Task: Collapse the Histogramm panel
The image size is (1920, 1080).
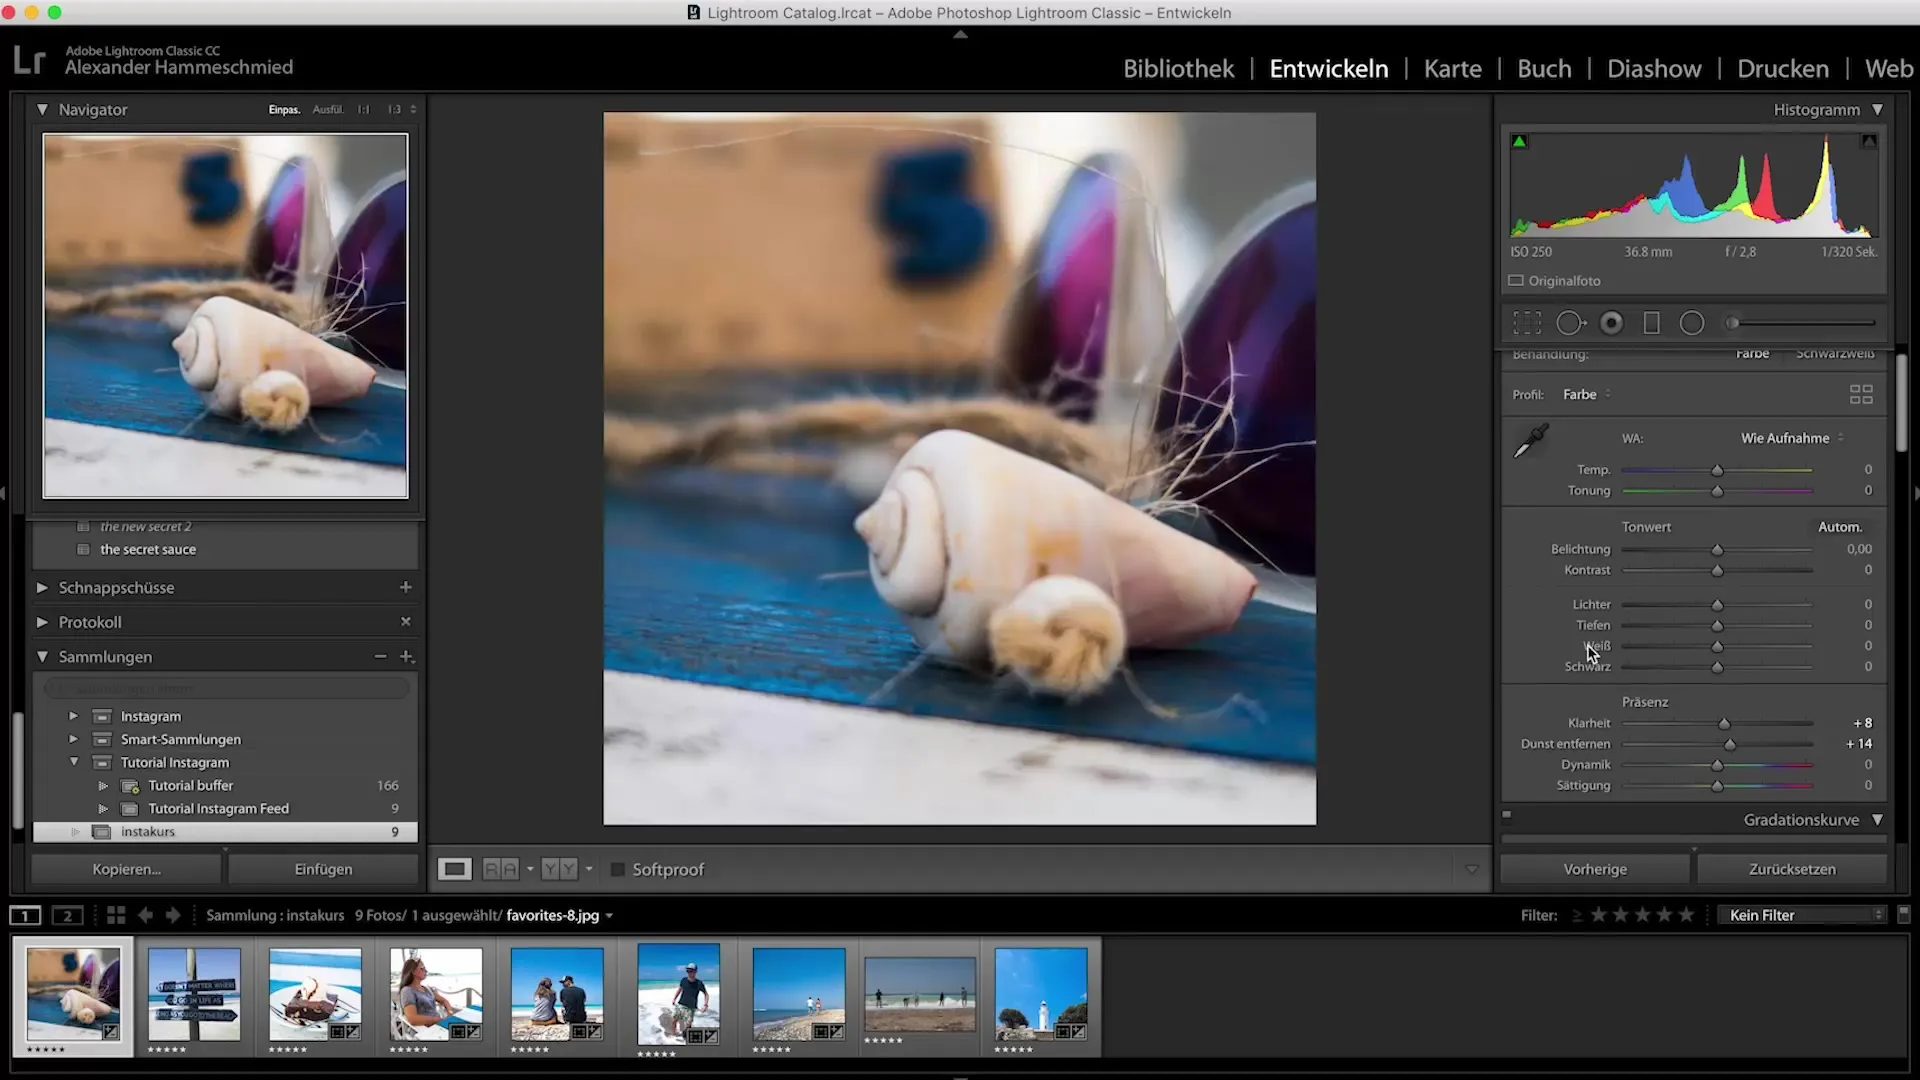Action: coord(1877,109)
